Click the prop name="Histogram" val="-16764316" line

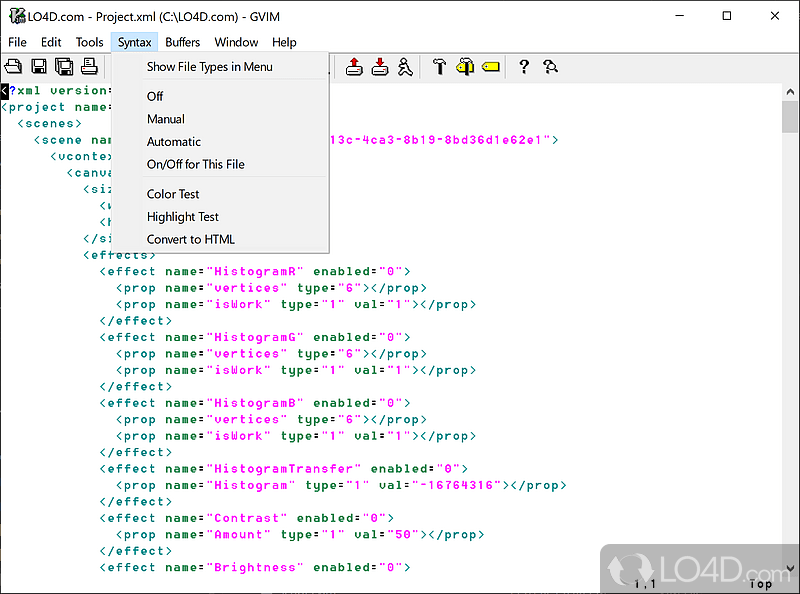point(341,485)
